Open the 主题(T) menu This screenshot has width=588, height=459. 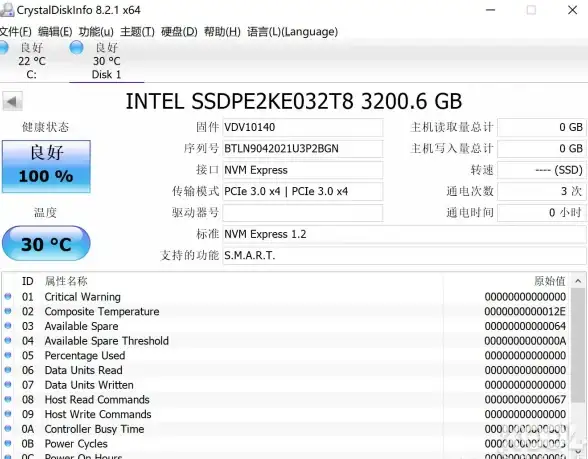point(137,32)
